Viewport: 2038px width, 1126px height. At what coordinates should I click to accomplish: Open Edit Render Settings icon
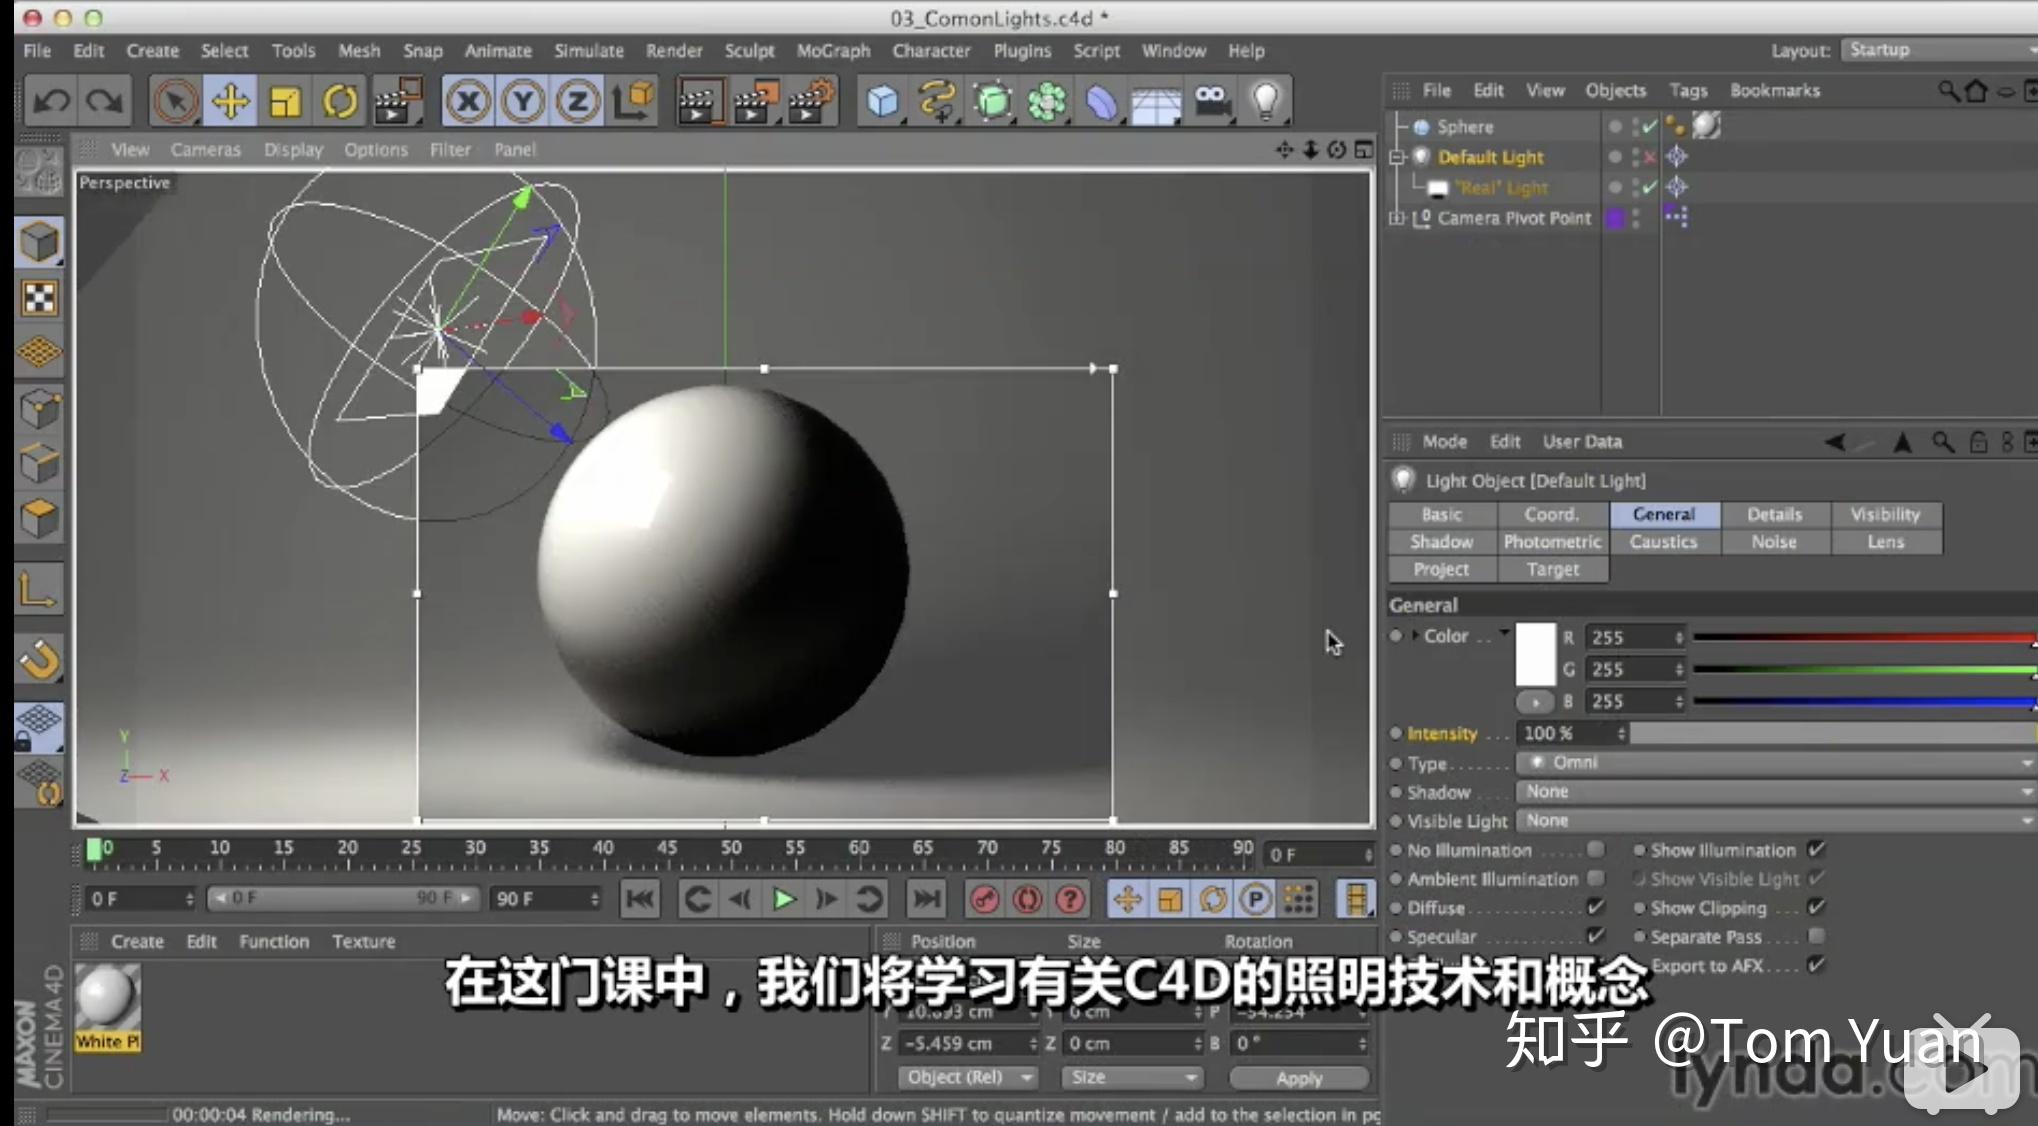pyautogui.click(x=810, y=101)
